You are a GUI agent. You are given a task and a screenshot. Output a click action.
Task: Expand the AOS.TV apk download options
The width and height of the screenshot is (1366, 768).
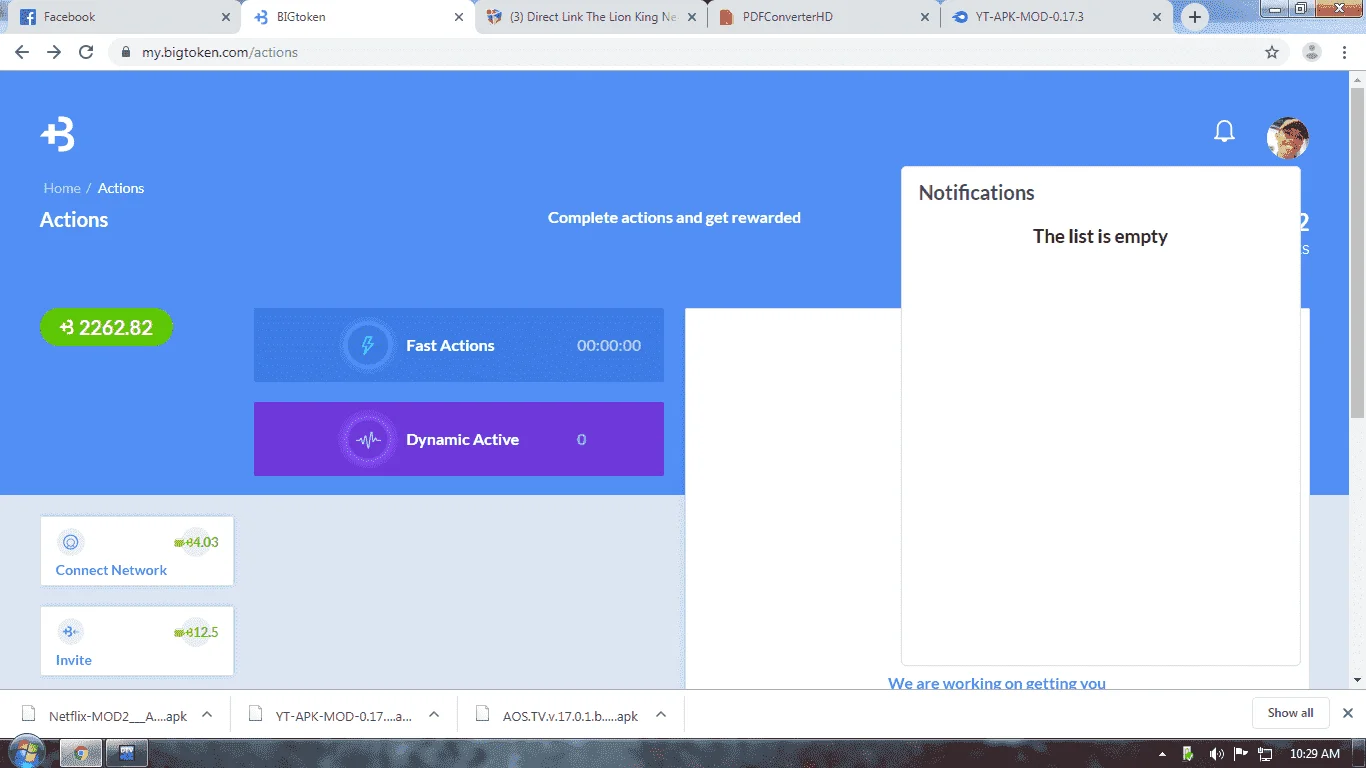pos(661,715)
